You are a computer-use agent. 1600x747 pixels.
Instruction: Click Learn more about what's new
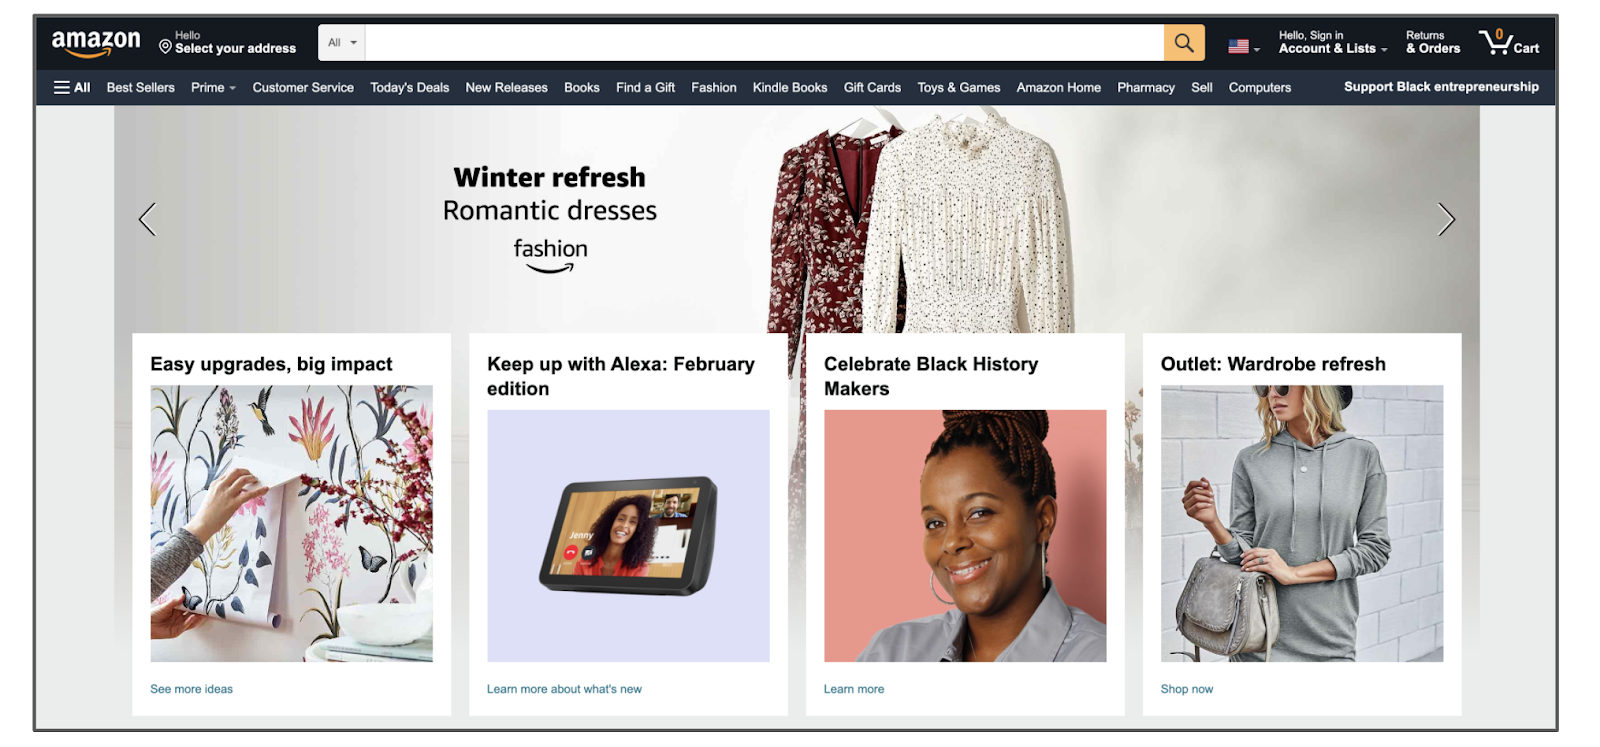564,689
